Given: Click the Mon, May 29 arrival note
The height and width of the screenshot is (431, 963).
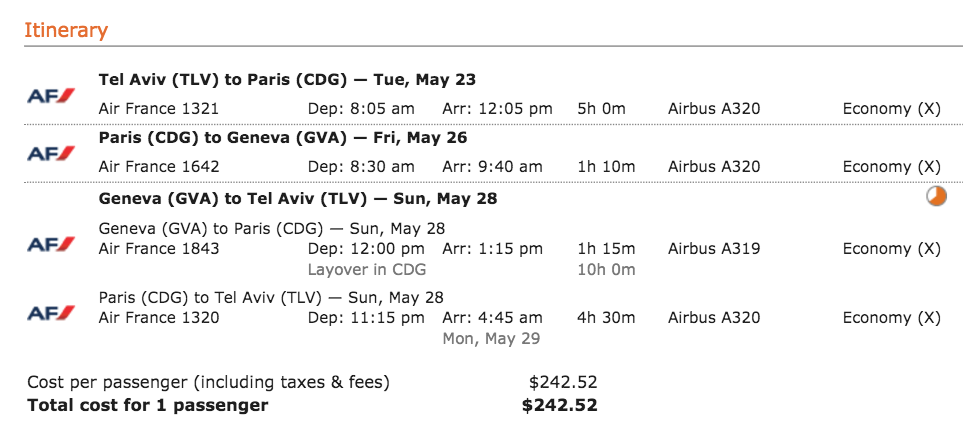Looking at the screenshot, I should point(491,338).
